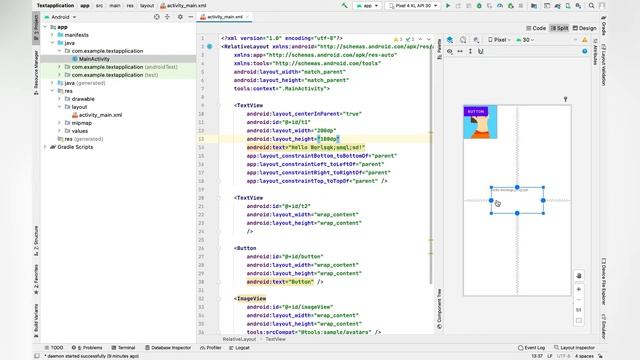The height and width of the screenshot is (360, 640).
Task: Open the app run configuration dropdown
Action: pos(367,6)
